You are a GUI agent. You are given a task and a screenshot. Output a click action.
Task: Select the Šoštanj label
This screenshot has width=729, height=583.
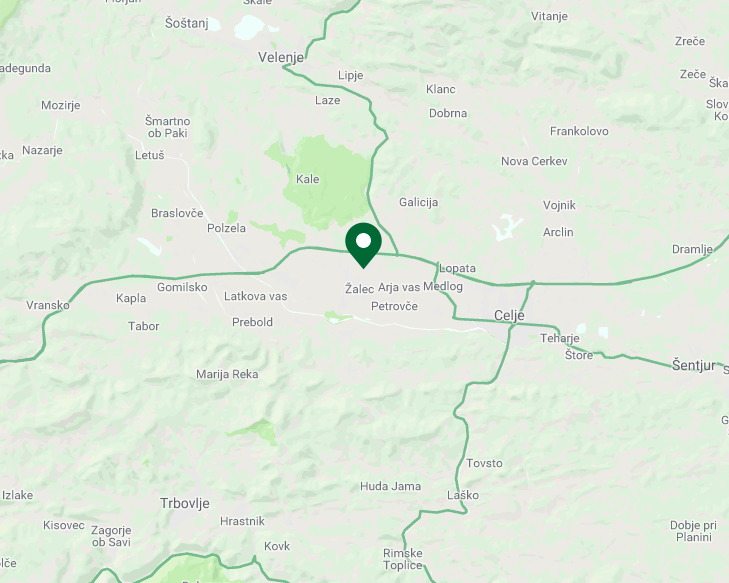(x=186, y=23)
